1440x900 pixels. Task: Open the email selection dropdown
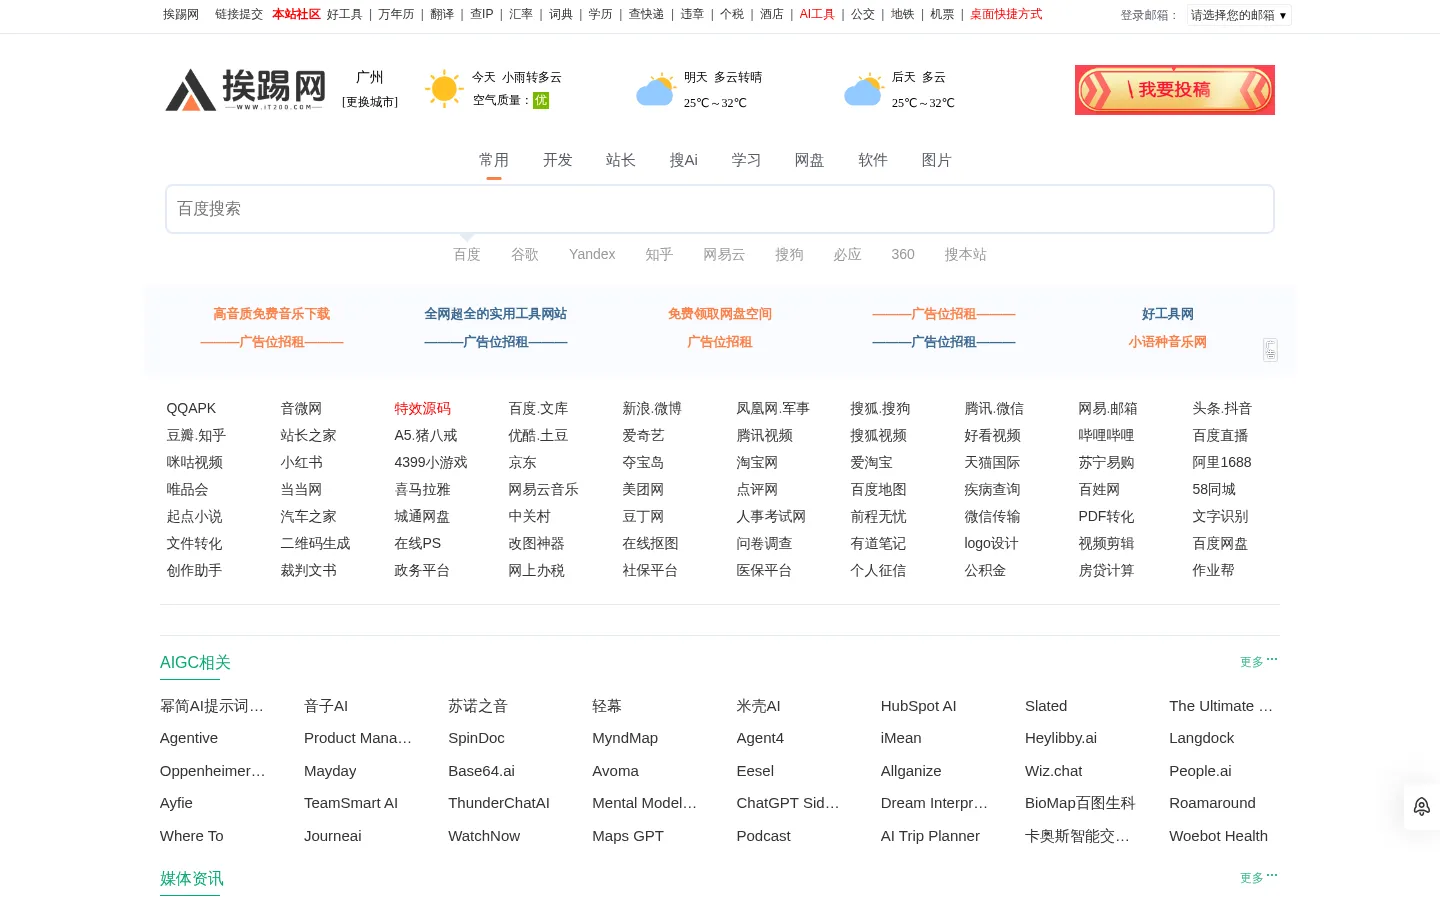(x=1239, y=15)
